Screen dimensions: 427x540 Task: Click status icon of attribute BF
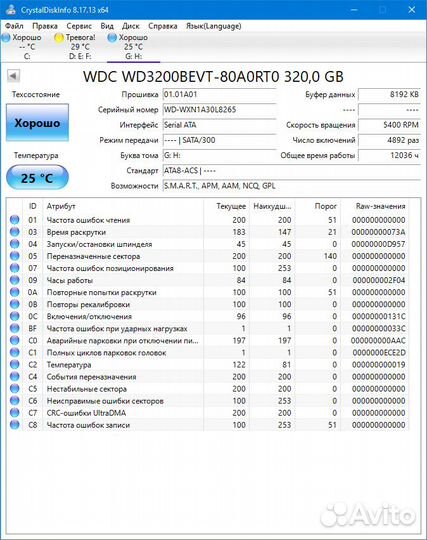14,328
